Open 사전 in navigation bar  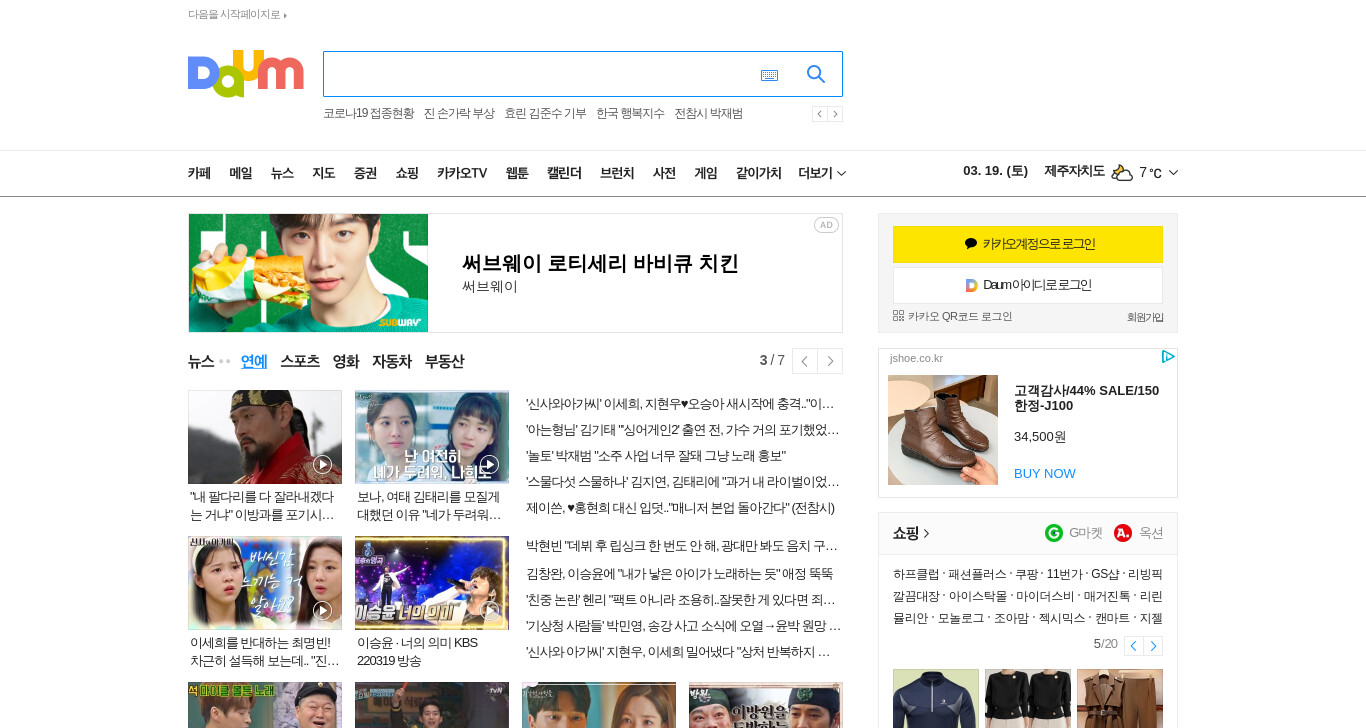point(664,173)
